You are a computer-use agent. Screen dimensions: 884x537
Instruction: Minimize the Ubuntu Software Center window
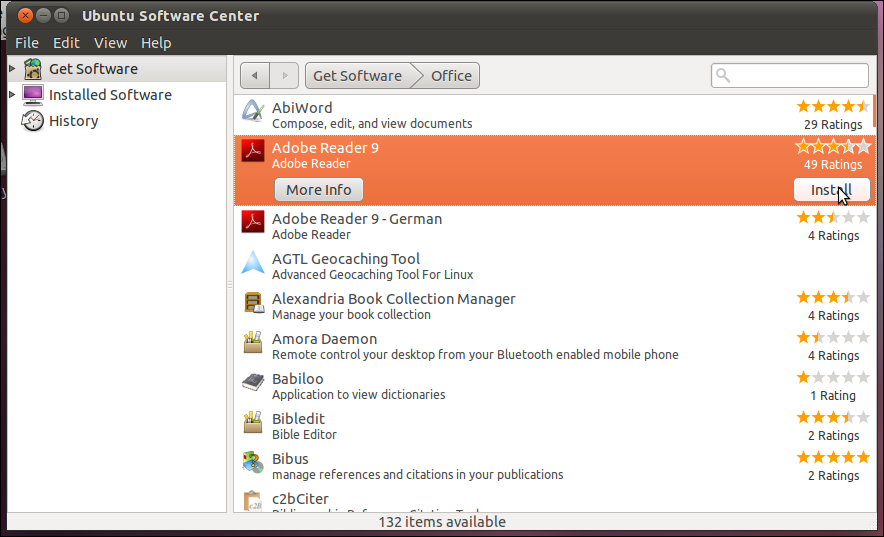point(43,16)
